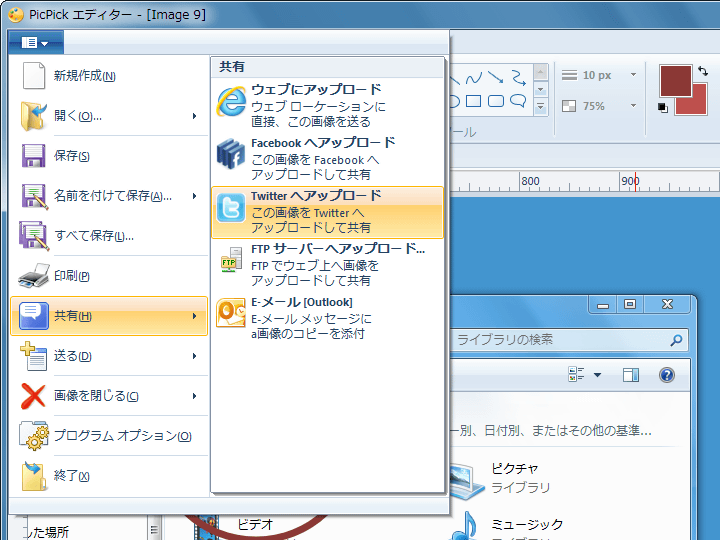Reset colors to default black and white
720x540 pixels.
click(663, 108)
